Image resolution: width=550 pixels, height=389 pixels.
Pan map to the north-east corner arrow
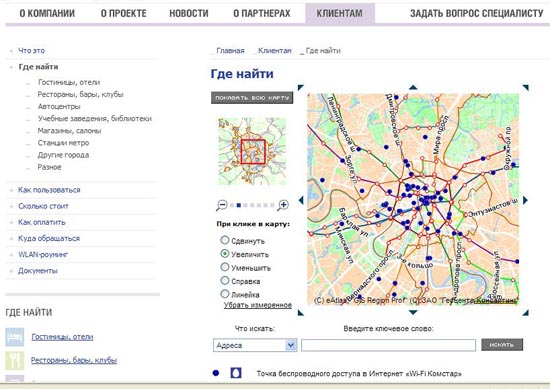pyautogui.click(x=525, y=87)
